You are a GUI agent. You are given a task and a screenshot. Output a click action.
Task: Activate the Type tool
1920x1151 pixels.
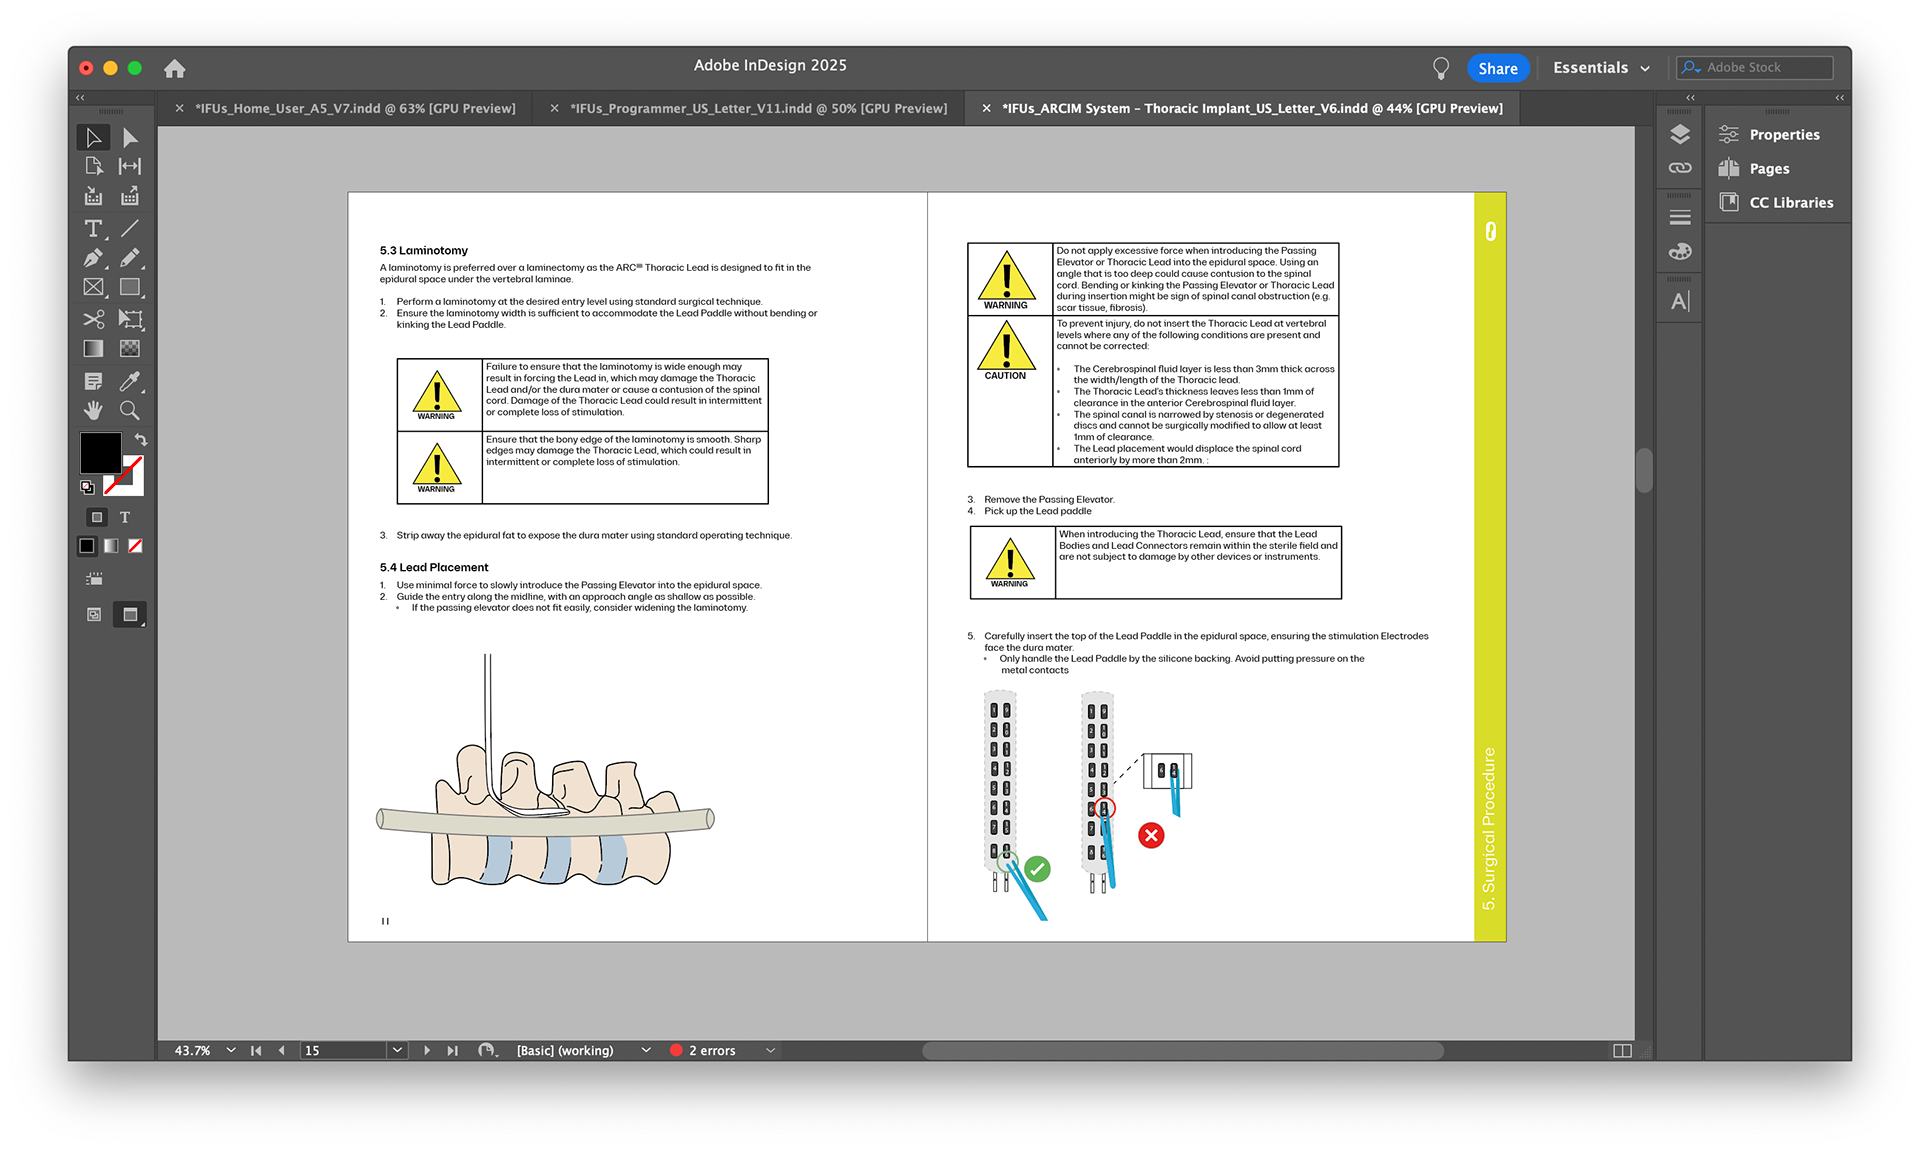coord(93,229)
